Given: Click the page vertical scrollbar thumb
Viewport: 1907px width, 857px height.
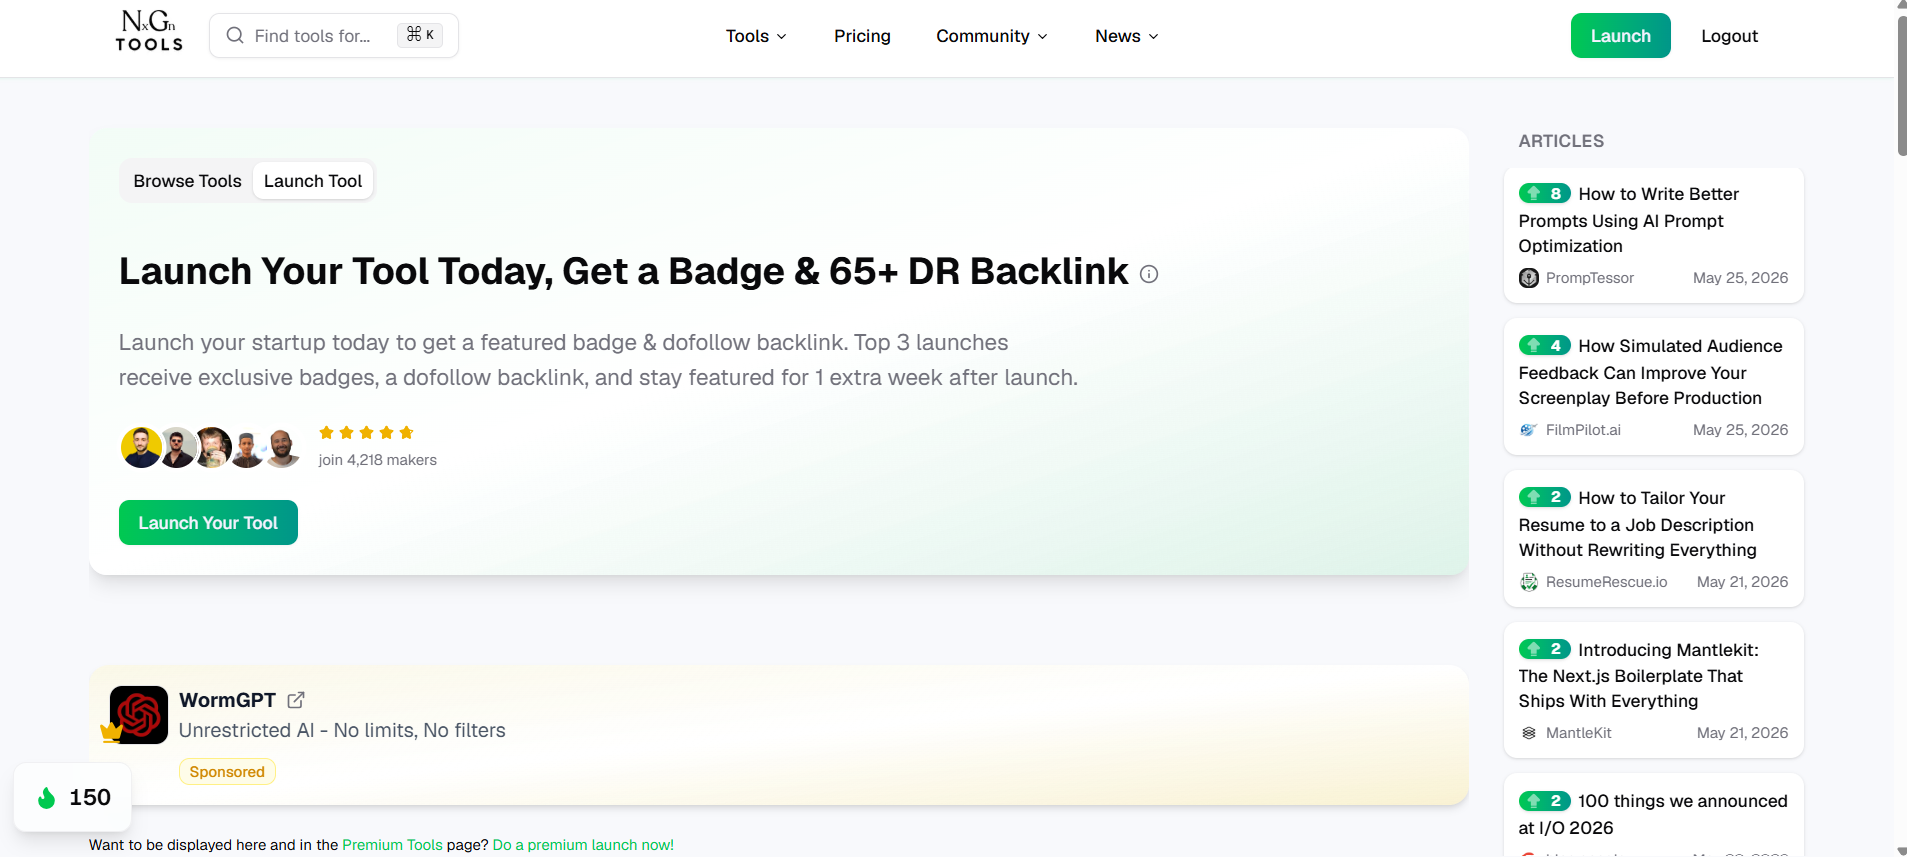Looking at the screenshot, I should 1901,85.
